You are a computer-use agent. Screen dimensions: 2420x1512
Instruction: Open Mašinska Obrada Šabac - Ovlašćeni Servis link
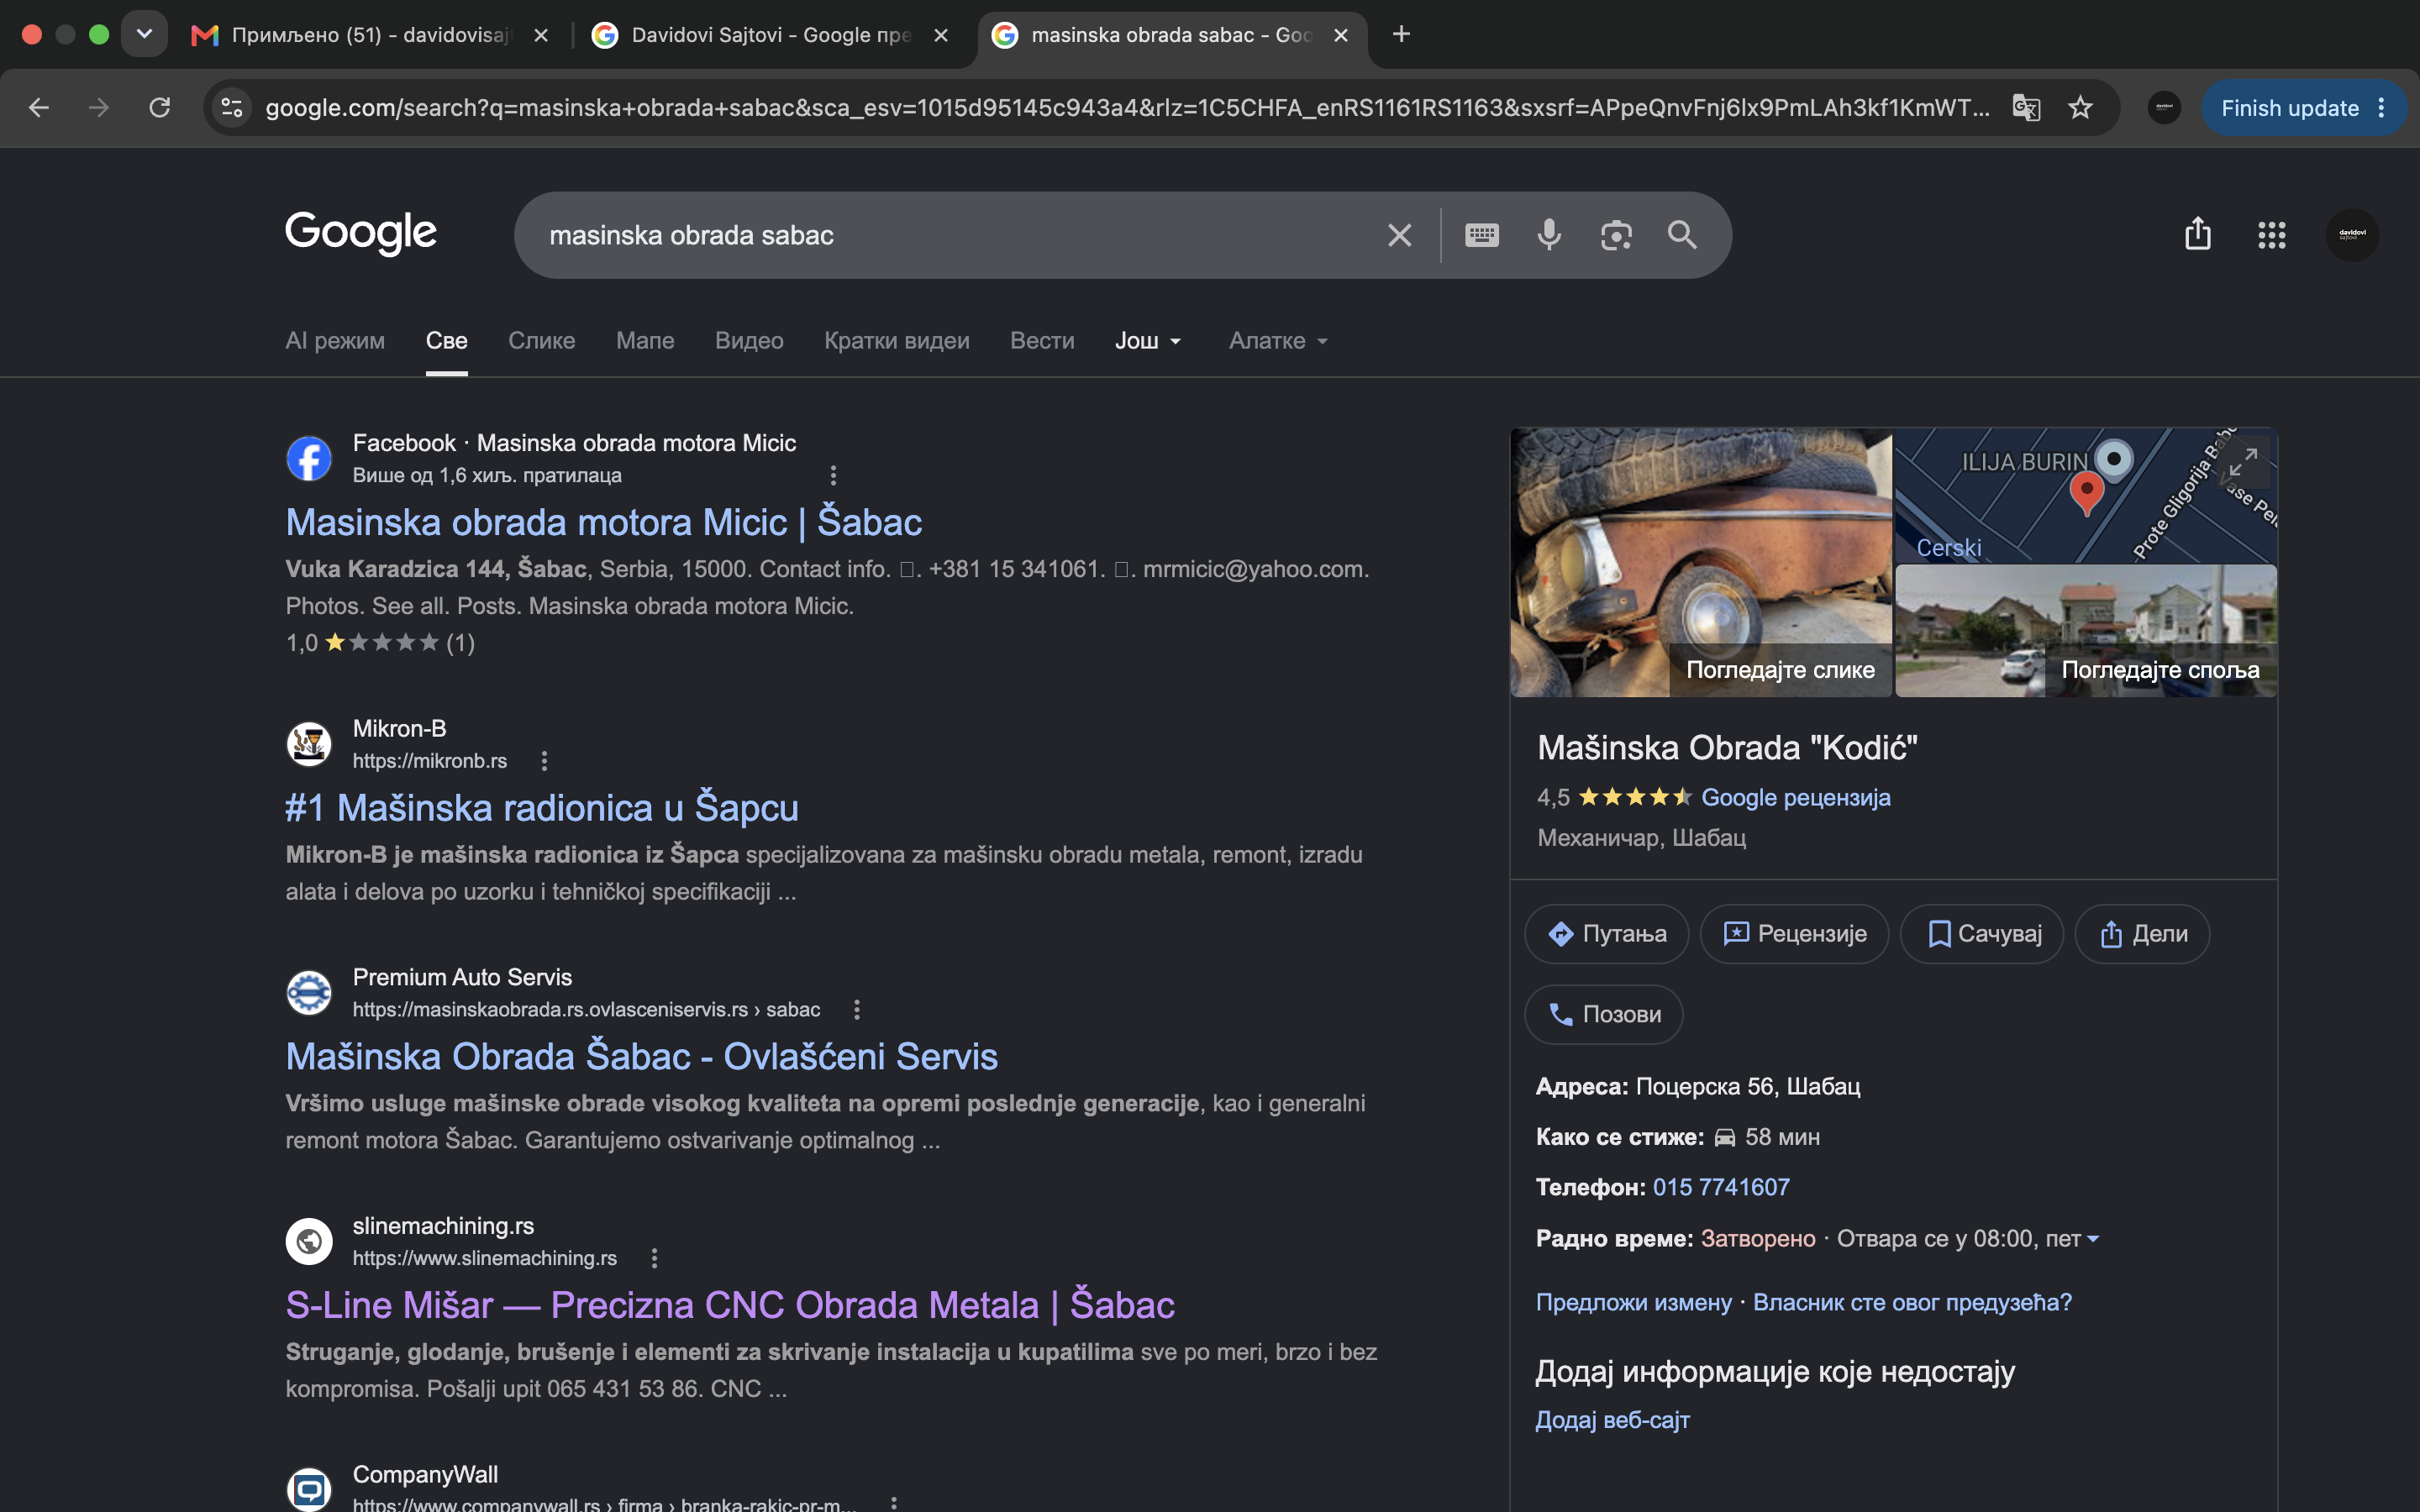tap(642, 1056)
